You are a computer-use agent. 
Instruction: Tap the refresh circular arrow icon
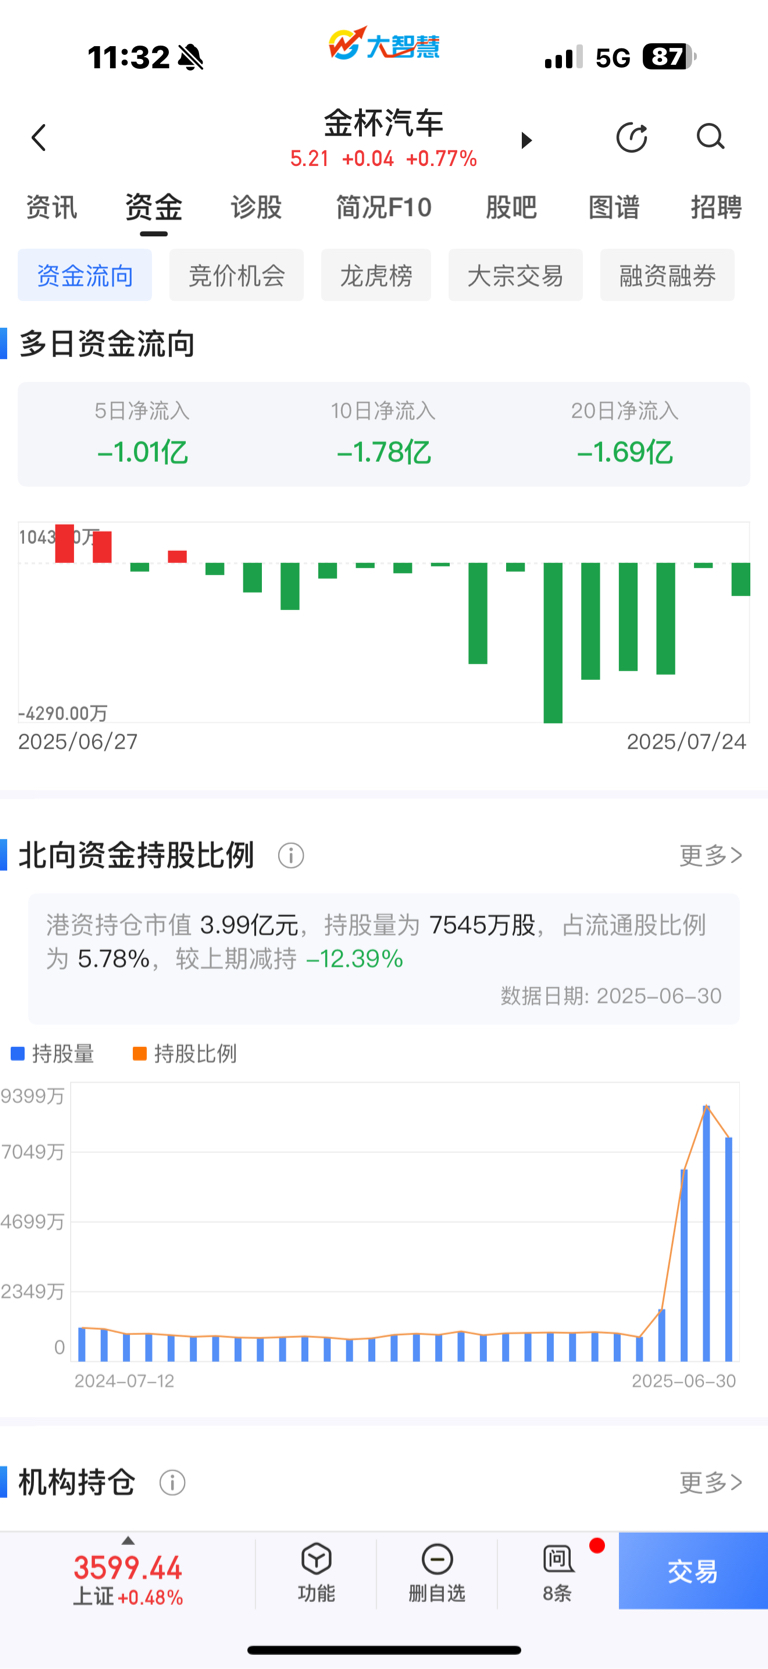pos(631,137)
